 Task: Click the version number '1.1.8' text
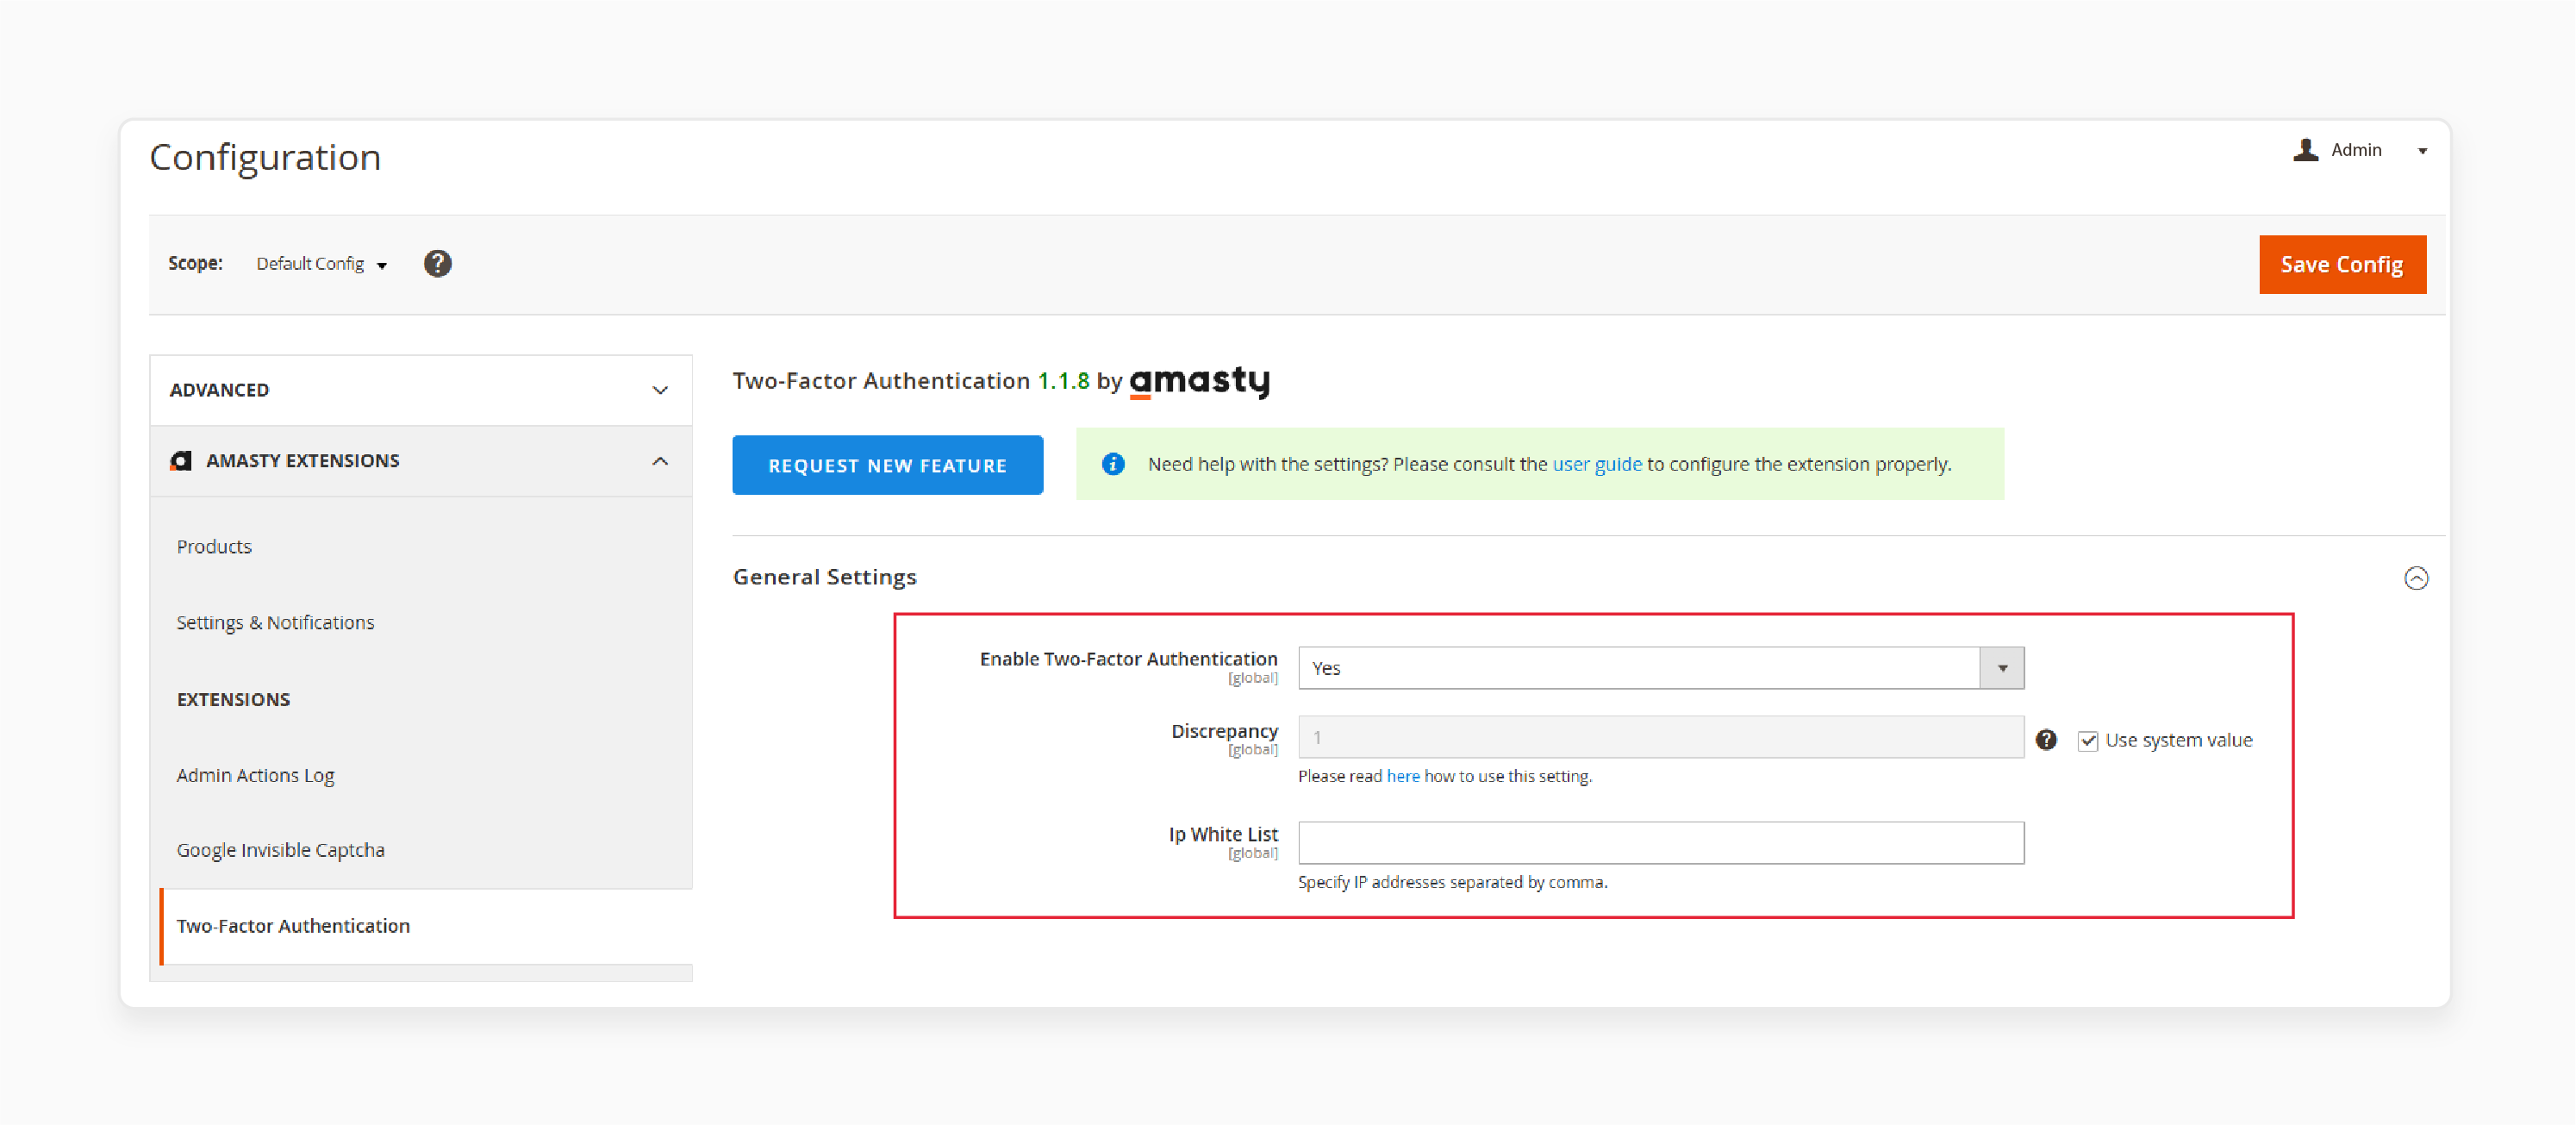click(1063, 381)
